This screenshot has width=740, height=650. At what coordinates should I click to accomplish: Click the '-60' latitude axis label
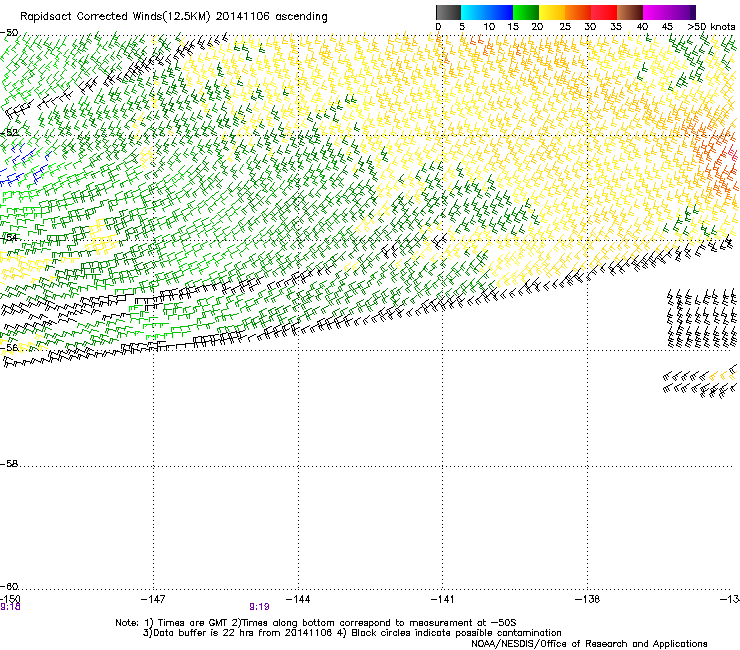9,586
